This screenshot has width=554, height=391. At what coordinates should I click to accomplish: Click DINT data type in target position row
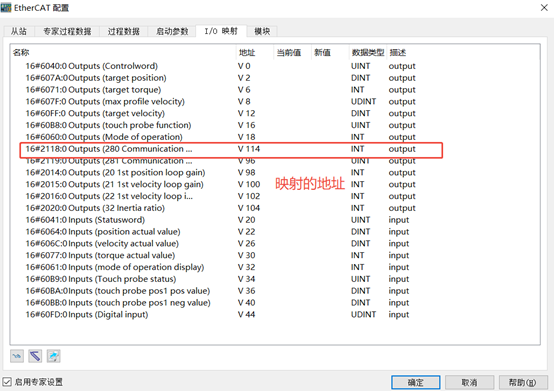(360, 78)
